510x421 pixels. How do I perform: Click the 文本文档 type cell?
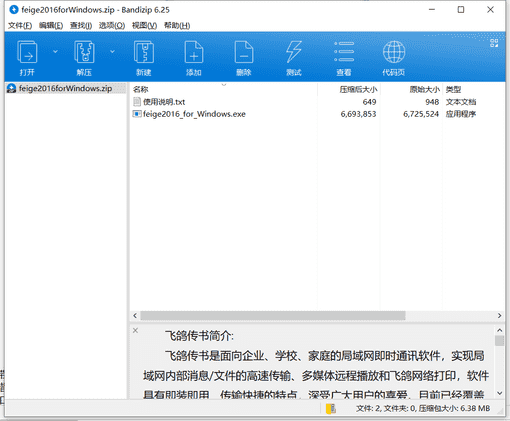(461, 102)
